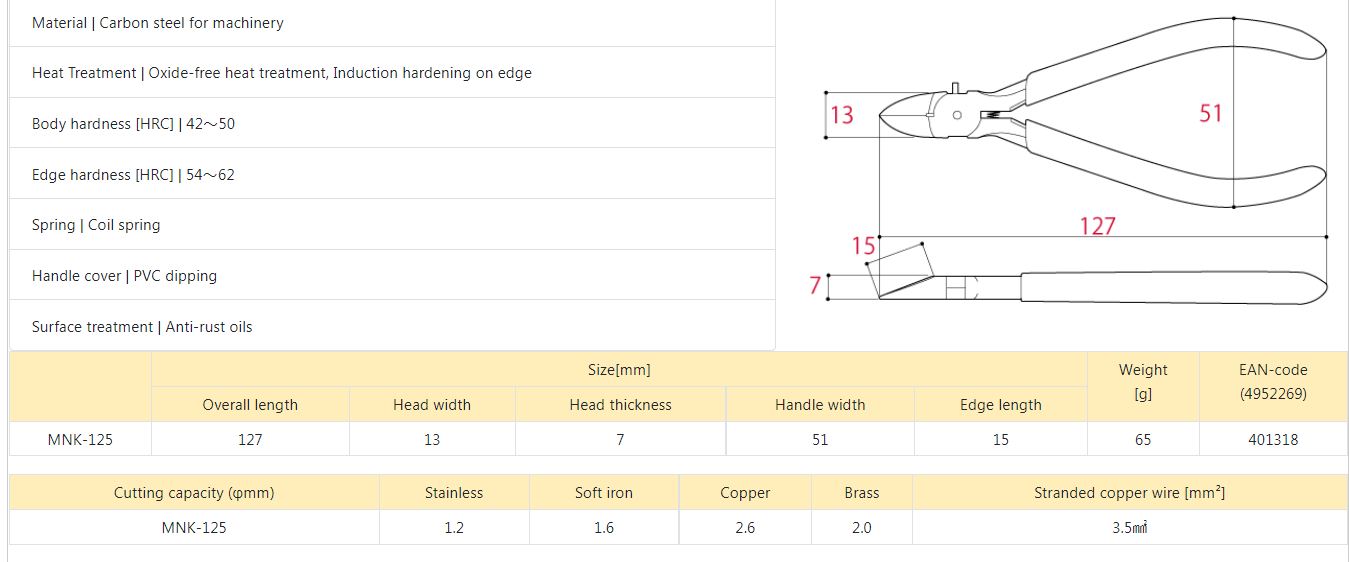Select the Head width column header

pos(432,405)
